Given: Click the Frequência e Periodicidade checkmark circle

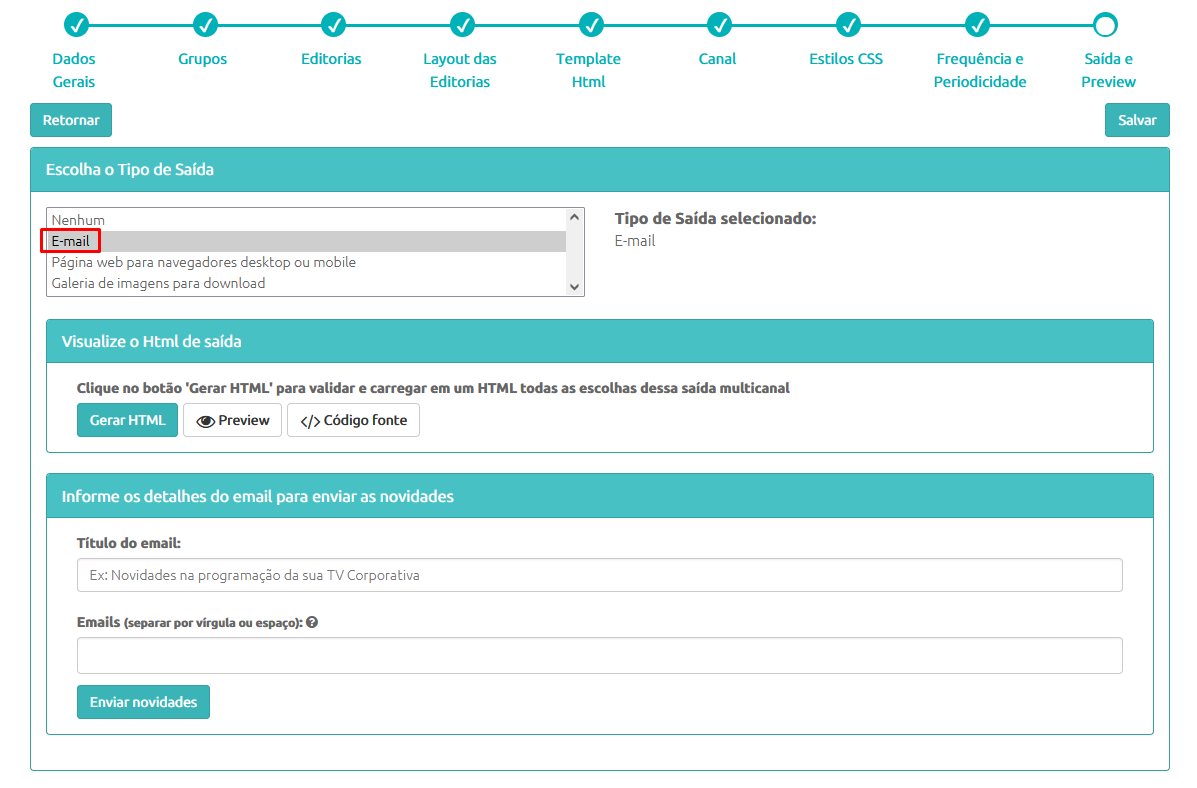Looking at the screenshot, I should tap(977, 25).
